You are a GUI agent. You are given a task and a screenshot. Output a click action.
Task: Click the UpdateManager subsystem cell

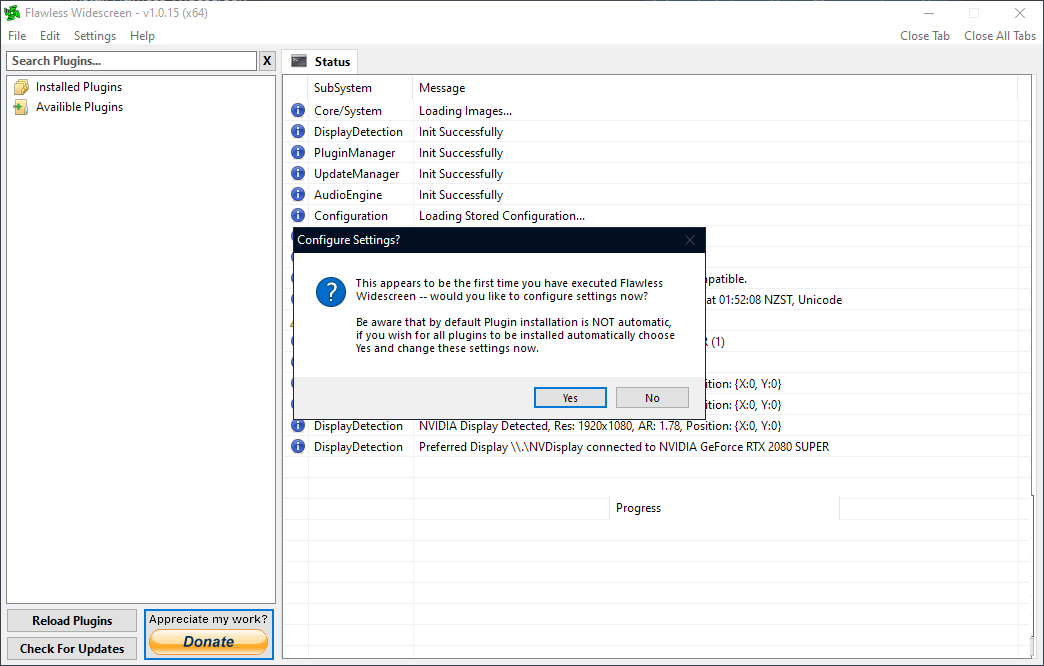(356, 174)
